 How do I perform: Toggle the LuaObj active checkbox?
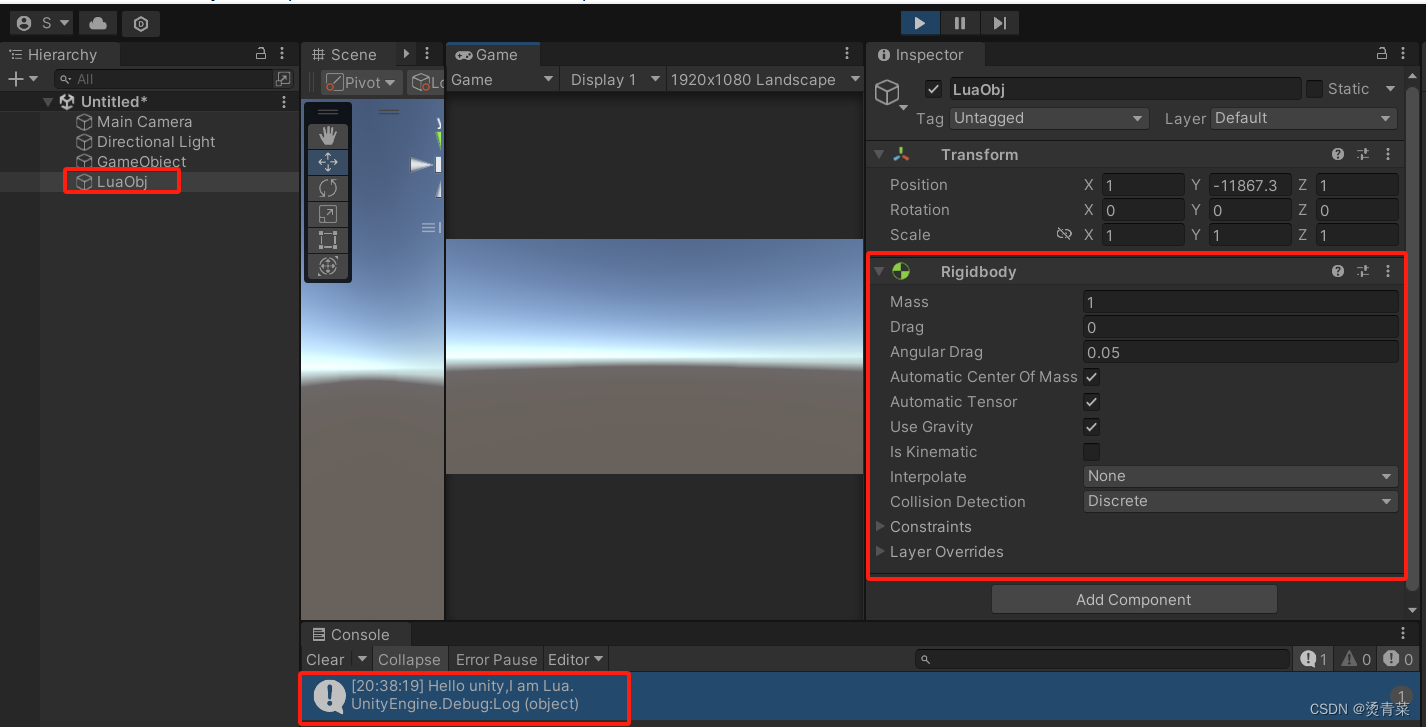[934, 89]
